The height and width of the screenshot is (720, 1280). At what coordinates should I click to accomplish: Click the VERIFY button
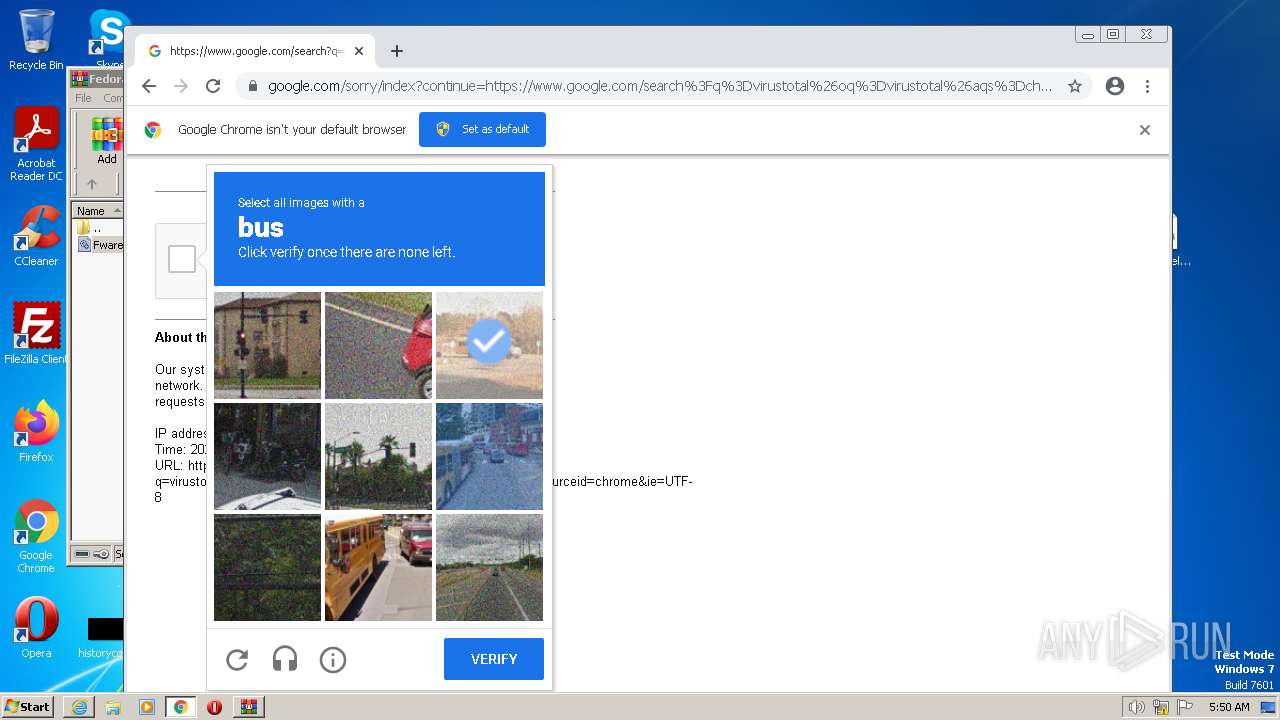pos(494,659)
